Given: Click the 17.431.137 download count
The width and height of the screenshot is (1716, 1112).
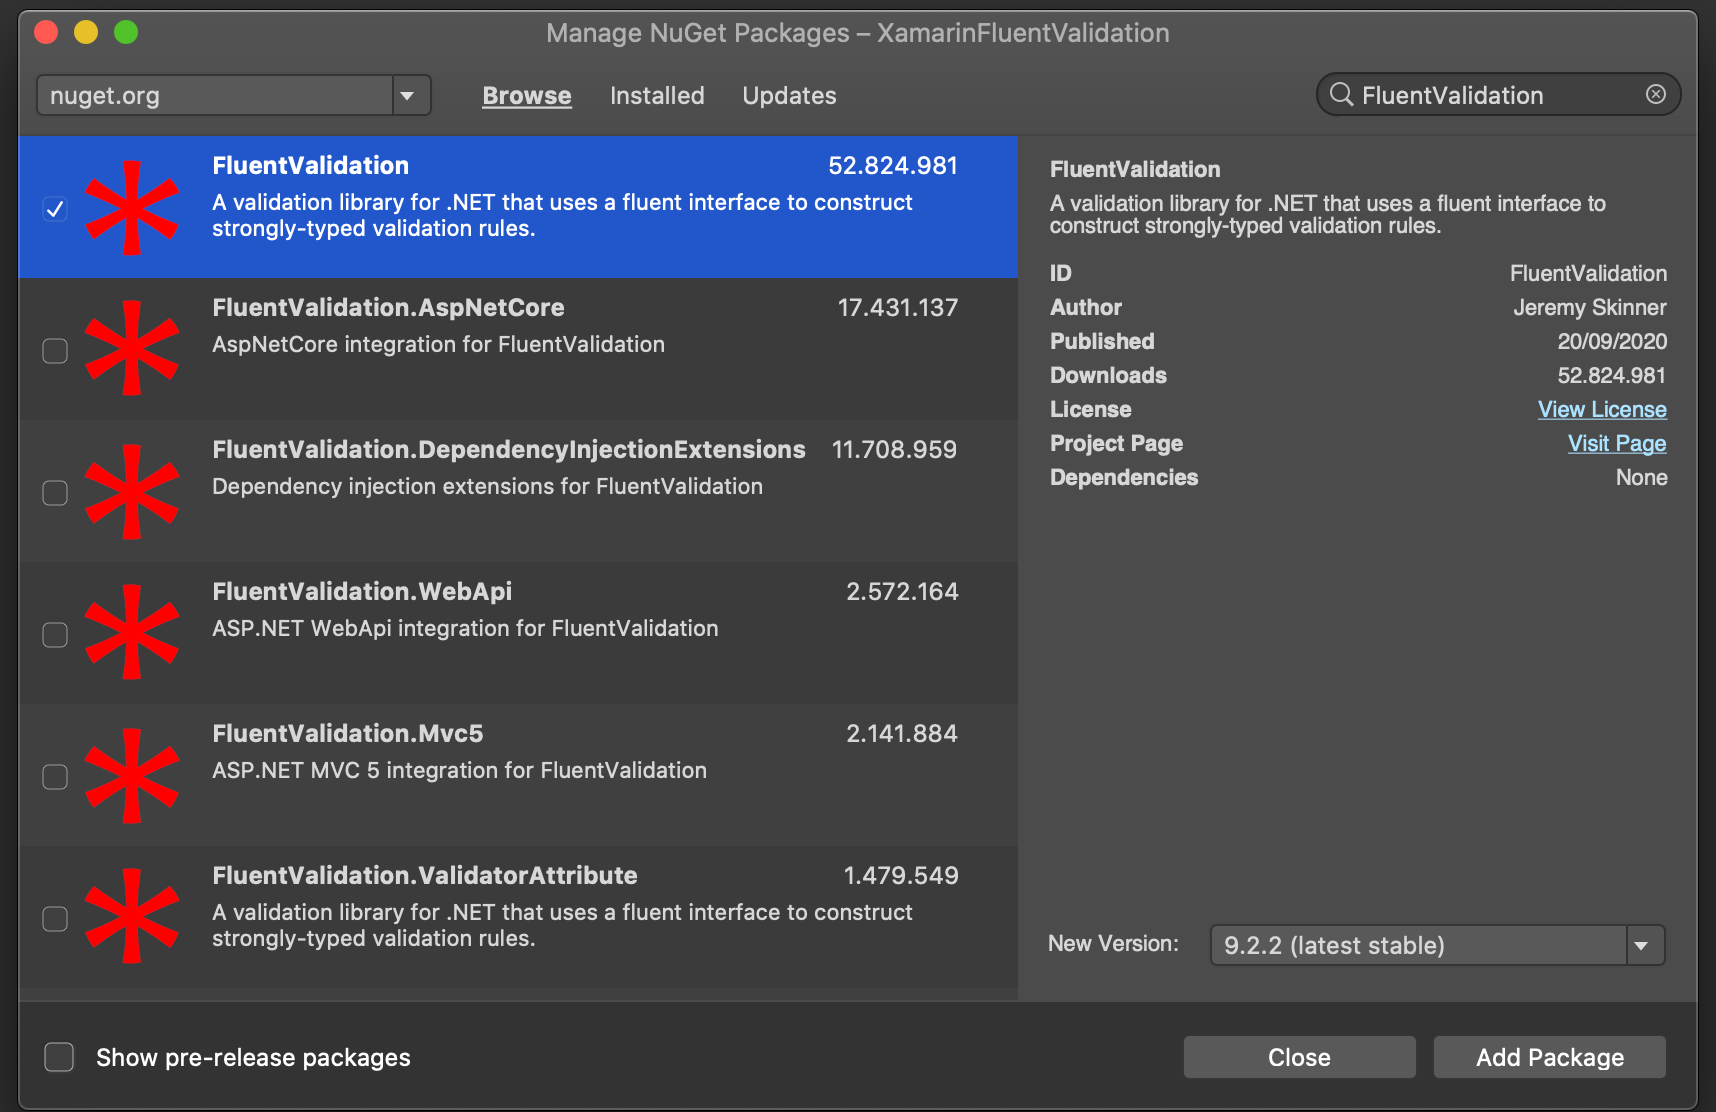Looking at the screenshot, I should (x=897, y=307).
